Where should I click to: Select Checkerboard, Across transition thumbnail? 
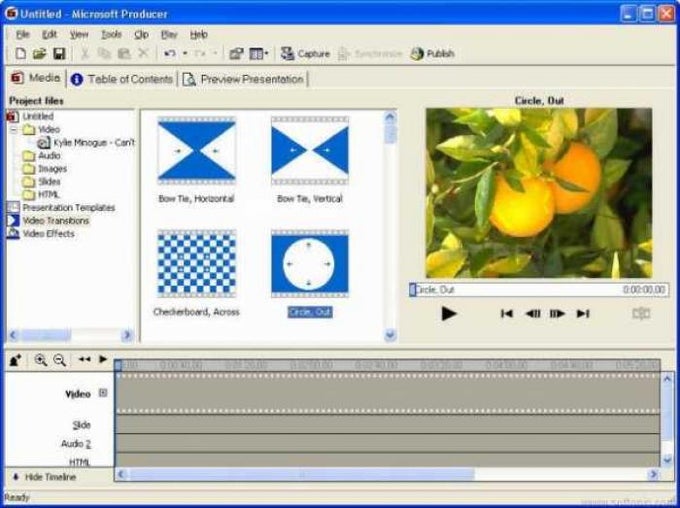click(x=196, y=263)
